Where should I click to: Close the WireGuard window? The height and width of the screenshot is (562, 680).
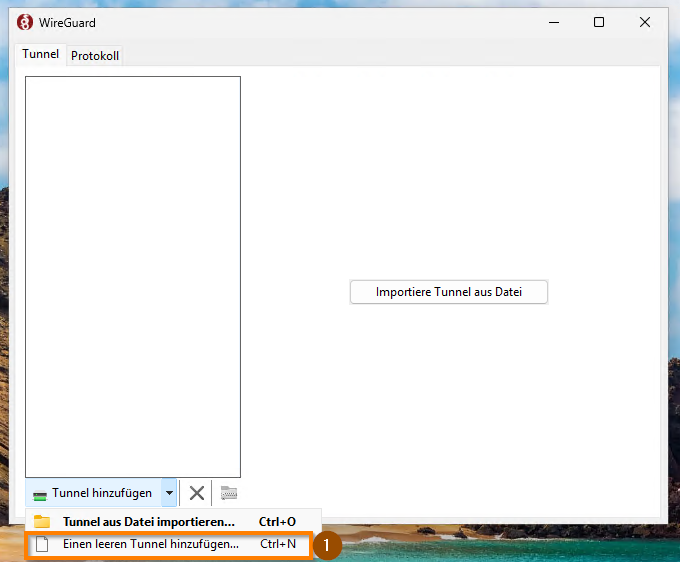645,22
